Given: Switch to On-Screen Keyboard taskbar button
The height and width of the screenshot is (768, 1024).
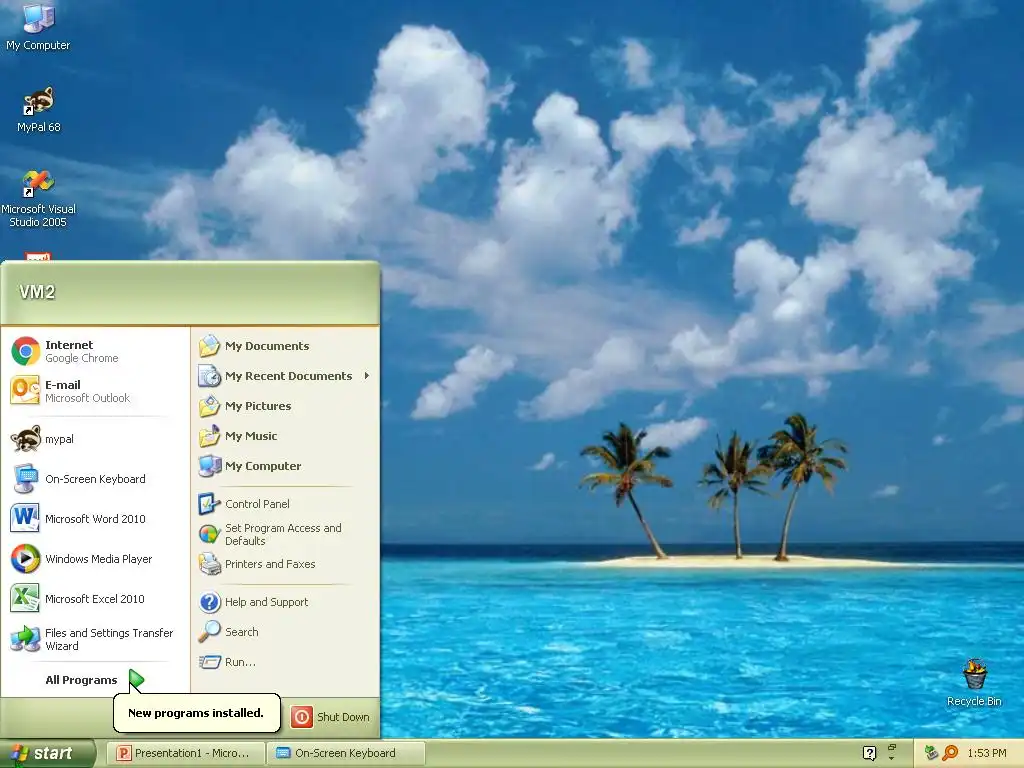Looking at the screenshot, I should pyautogui.click(x=346, y=753).
